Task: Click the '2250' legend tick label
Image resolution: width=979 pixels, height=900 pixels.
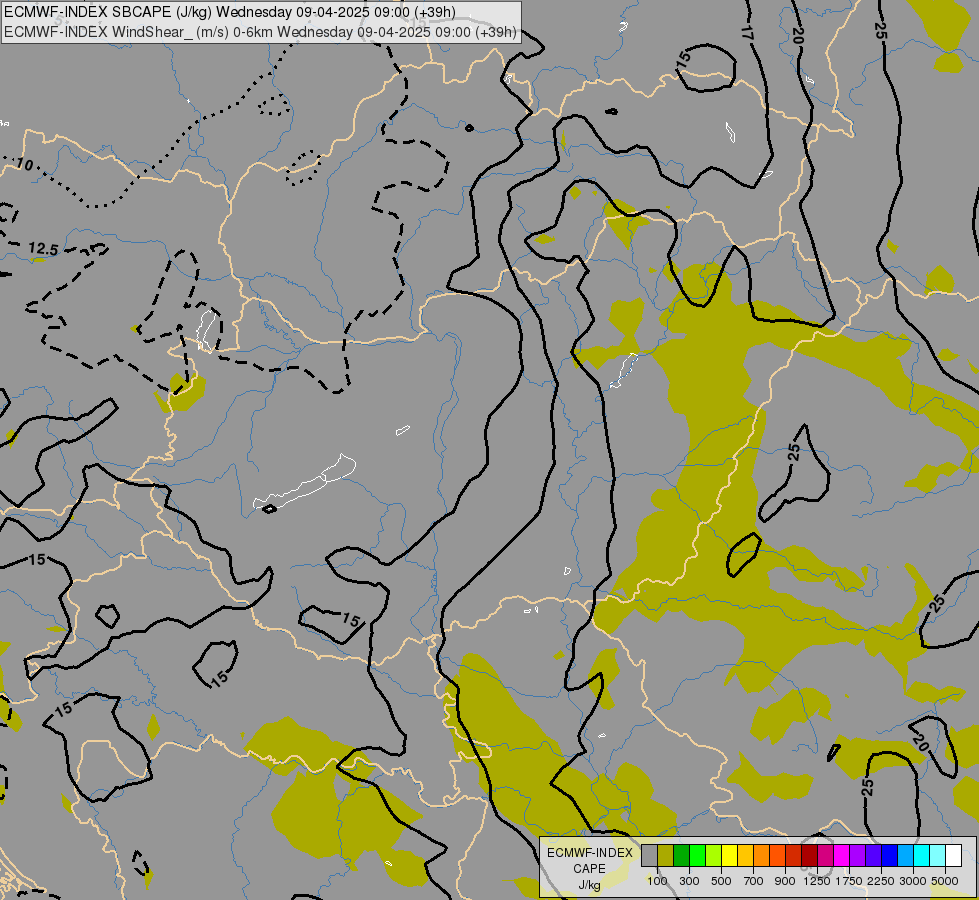Action: [881, 881]
